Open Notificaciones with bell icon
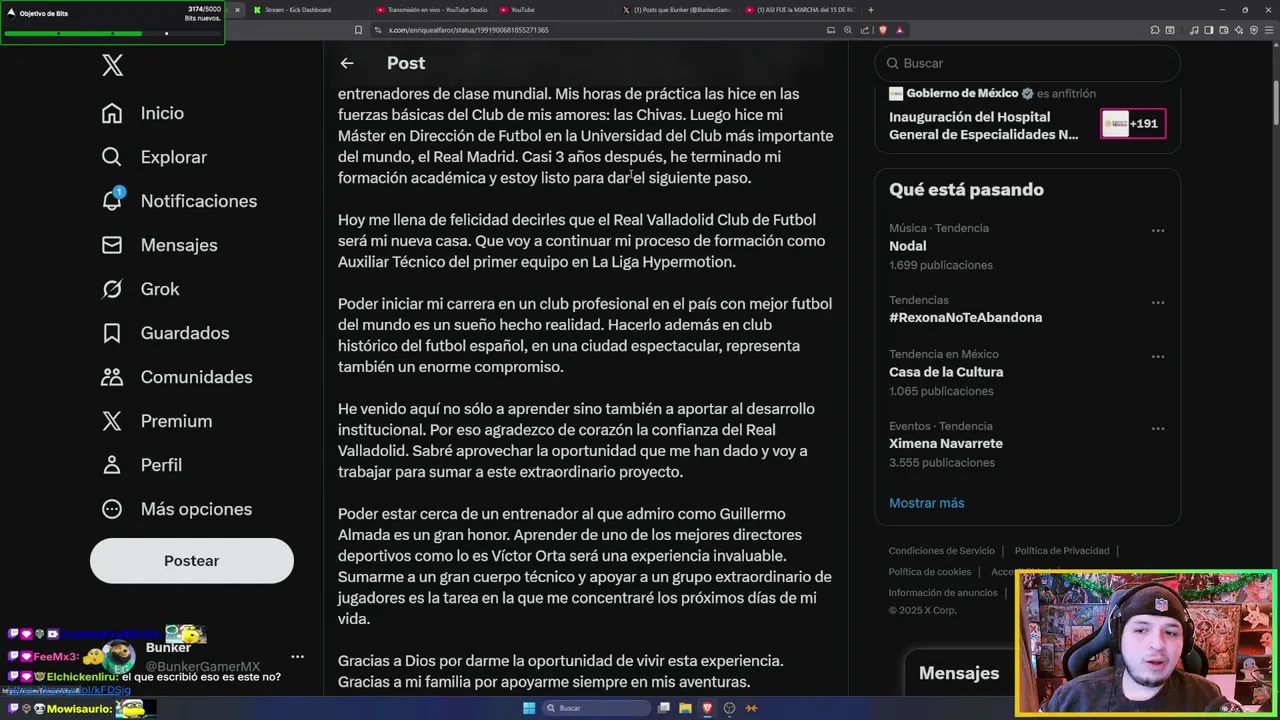1280x720 pixels. (x=179, y=201)
